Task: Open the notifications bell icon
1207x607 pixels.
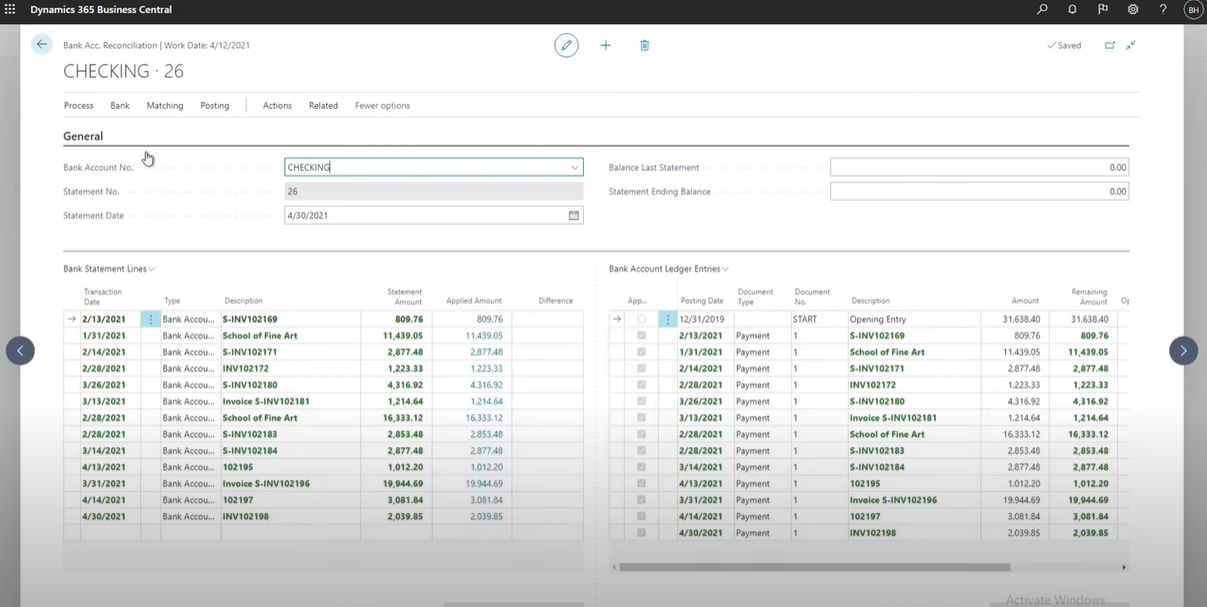Action: [x=1073, y=9]
